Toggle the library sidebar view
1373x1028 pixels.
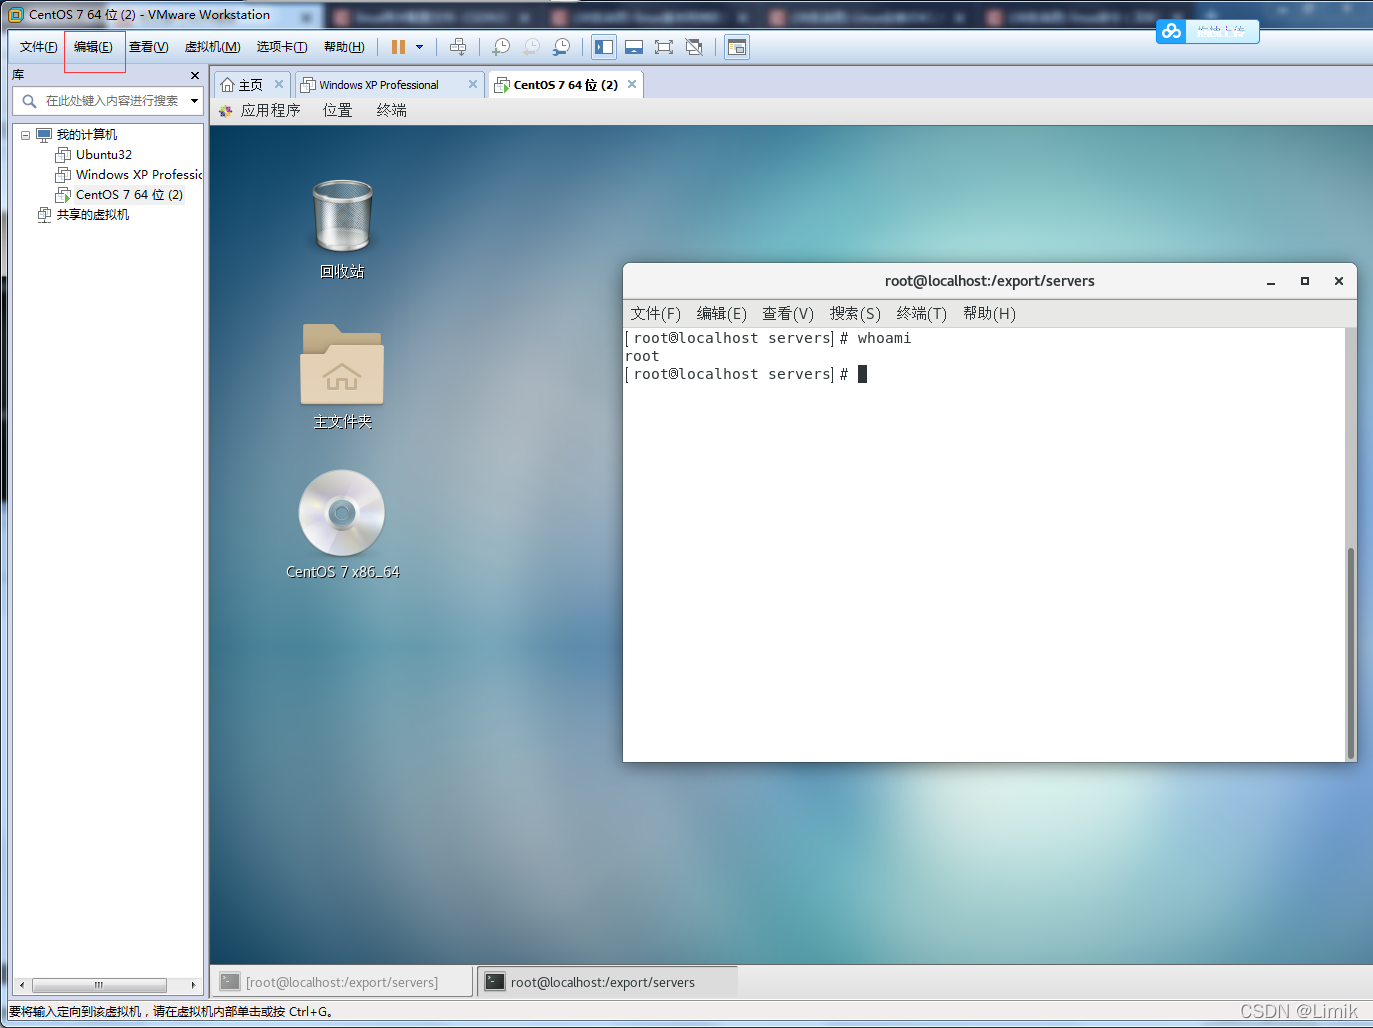pos(604,47)
